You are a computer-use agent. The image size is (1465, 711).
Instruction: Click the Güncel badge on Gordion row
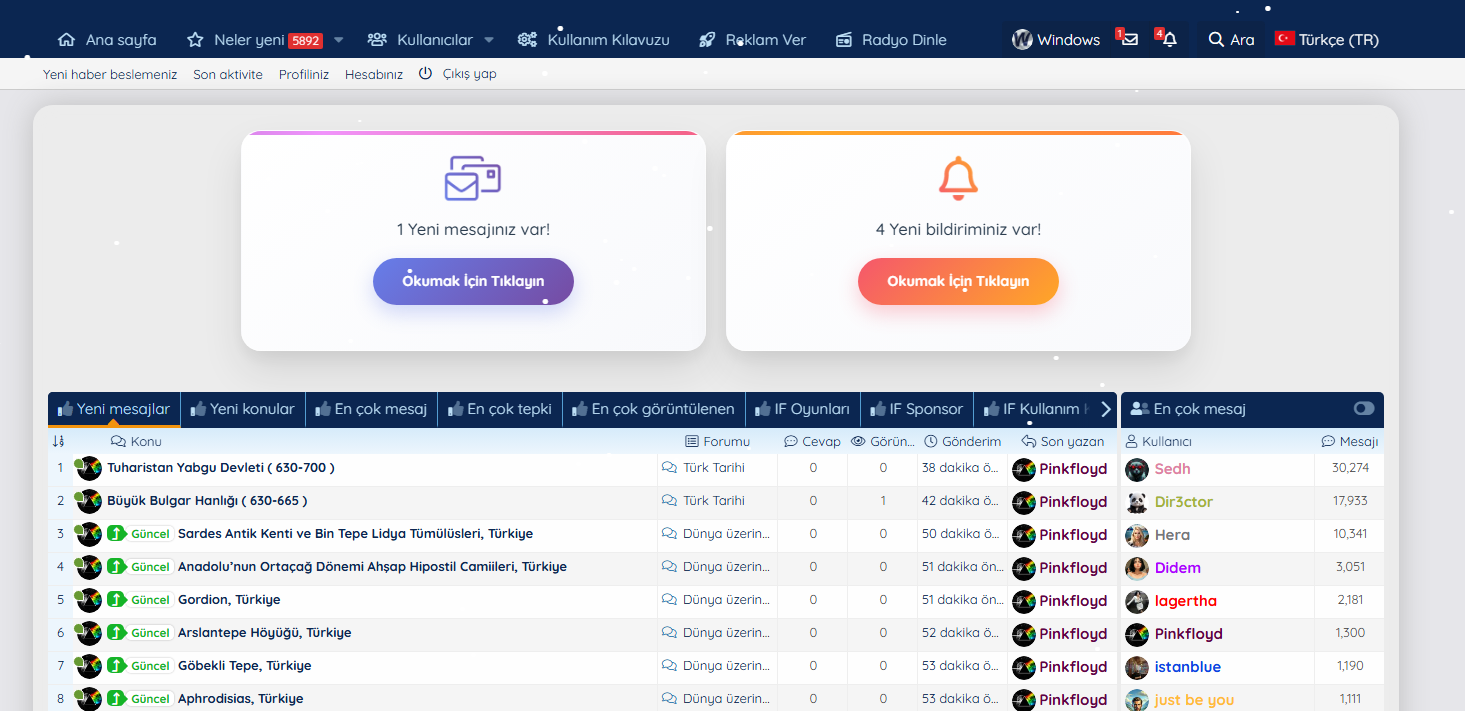click(x=139, y=600)
